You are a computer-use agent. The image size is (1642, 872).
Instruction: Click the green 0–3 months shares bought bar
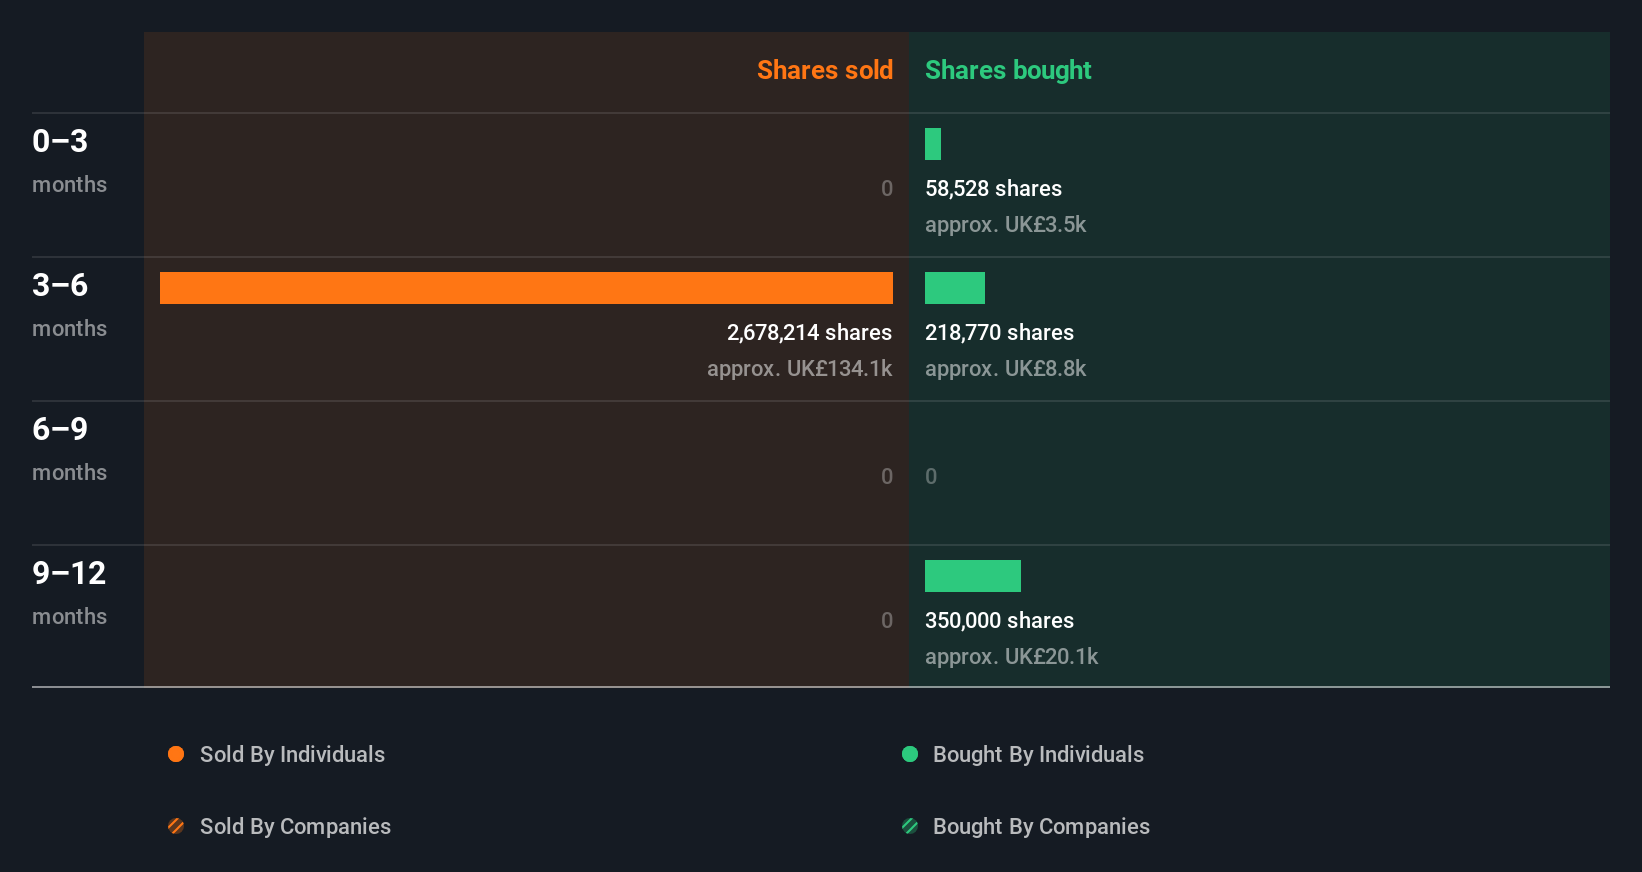tap(933, 144)
